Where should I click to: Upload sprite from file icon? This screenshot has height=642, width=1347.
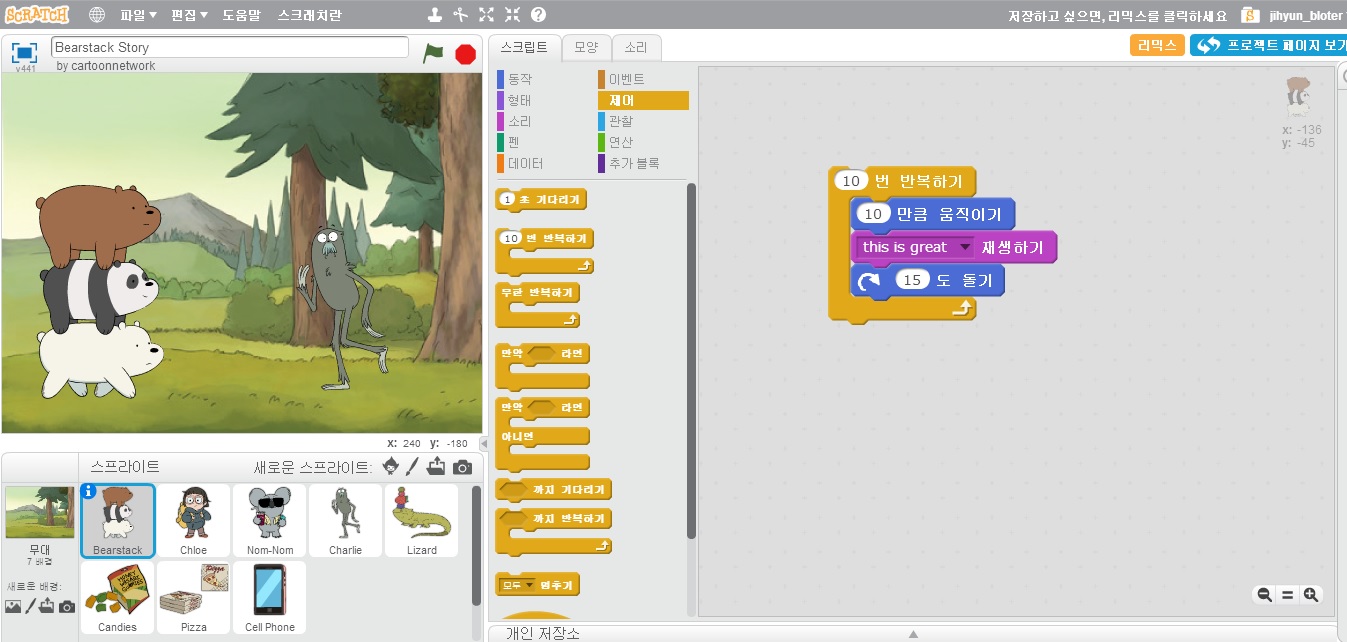(436, 466)
